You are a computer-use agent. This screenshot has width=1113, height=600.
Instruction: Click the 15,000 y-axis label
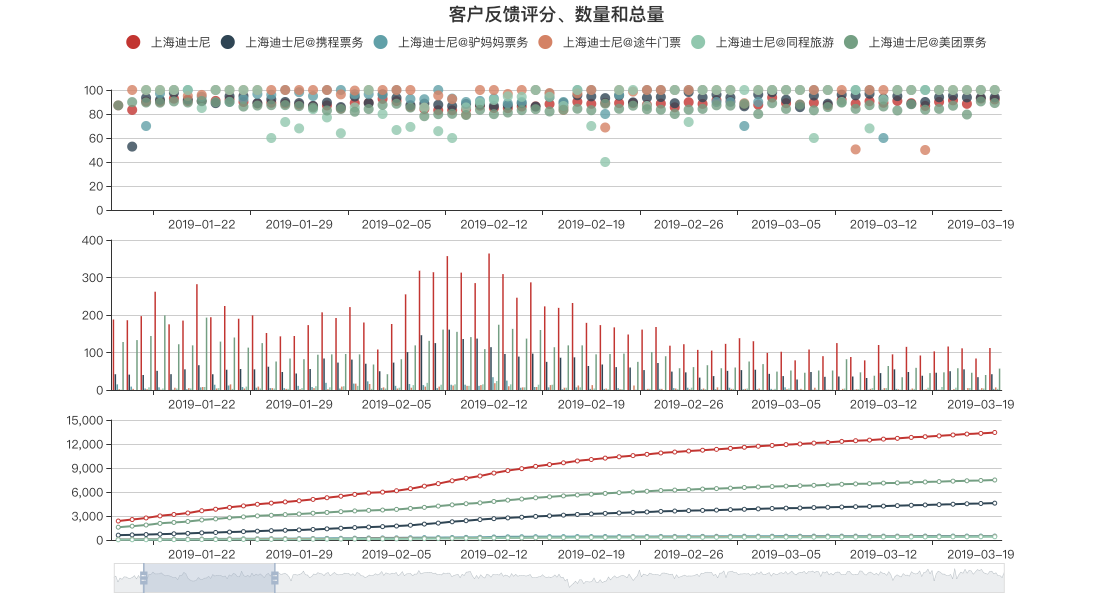(84, 420)
